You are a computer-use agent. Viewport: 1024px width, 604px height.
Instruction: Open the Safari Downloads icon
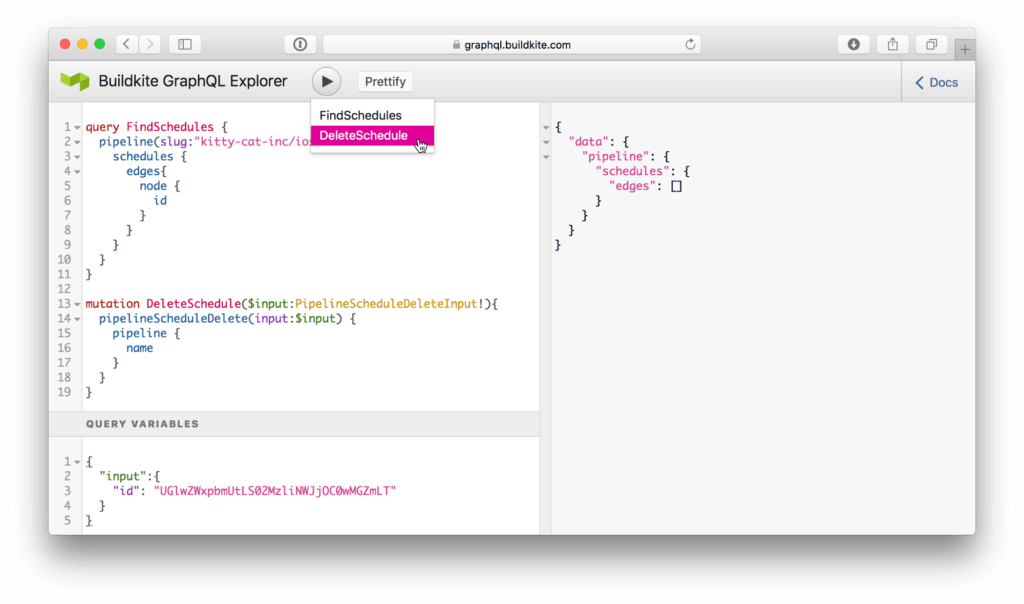(852, 44)
